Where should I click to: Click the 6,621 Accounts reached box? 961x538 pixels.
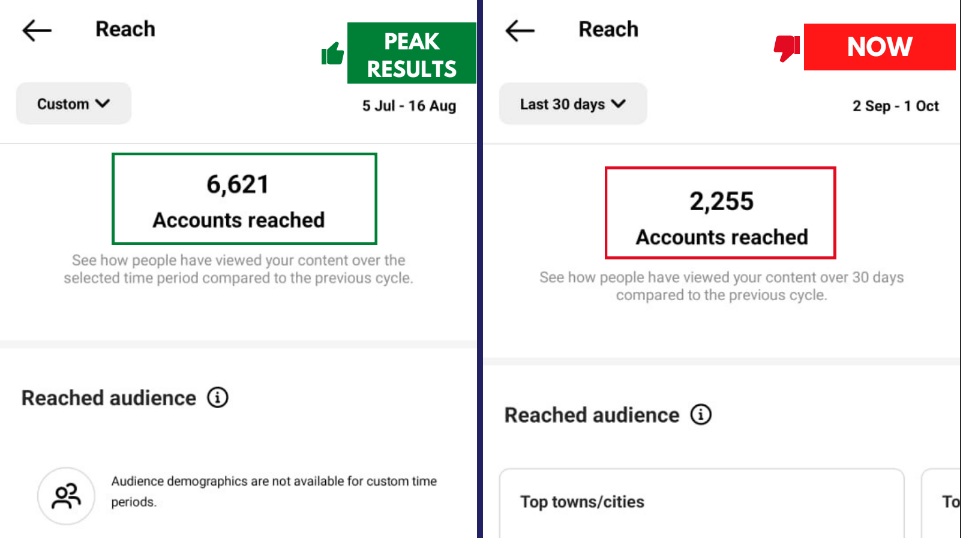pyautogui.click(x=244, y=199)
